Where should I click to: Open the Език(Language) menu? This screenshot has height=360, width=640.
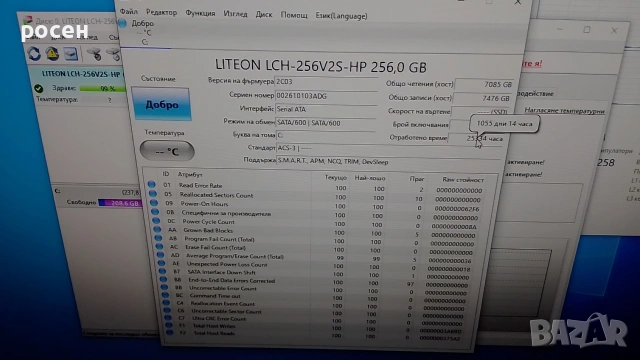pos(341,16)
